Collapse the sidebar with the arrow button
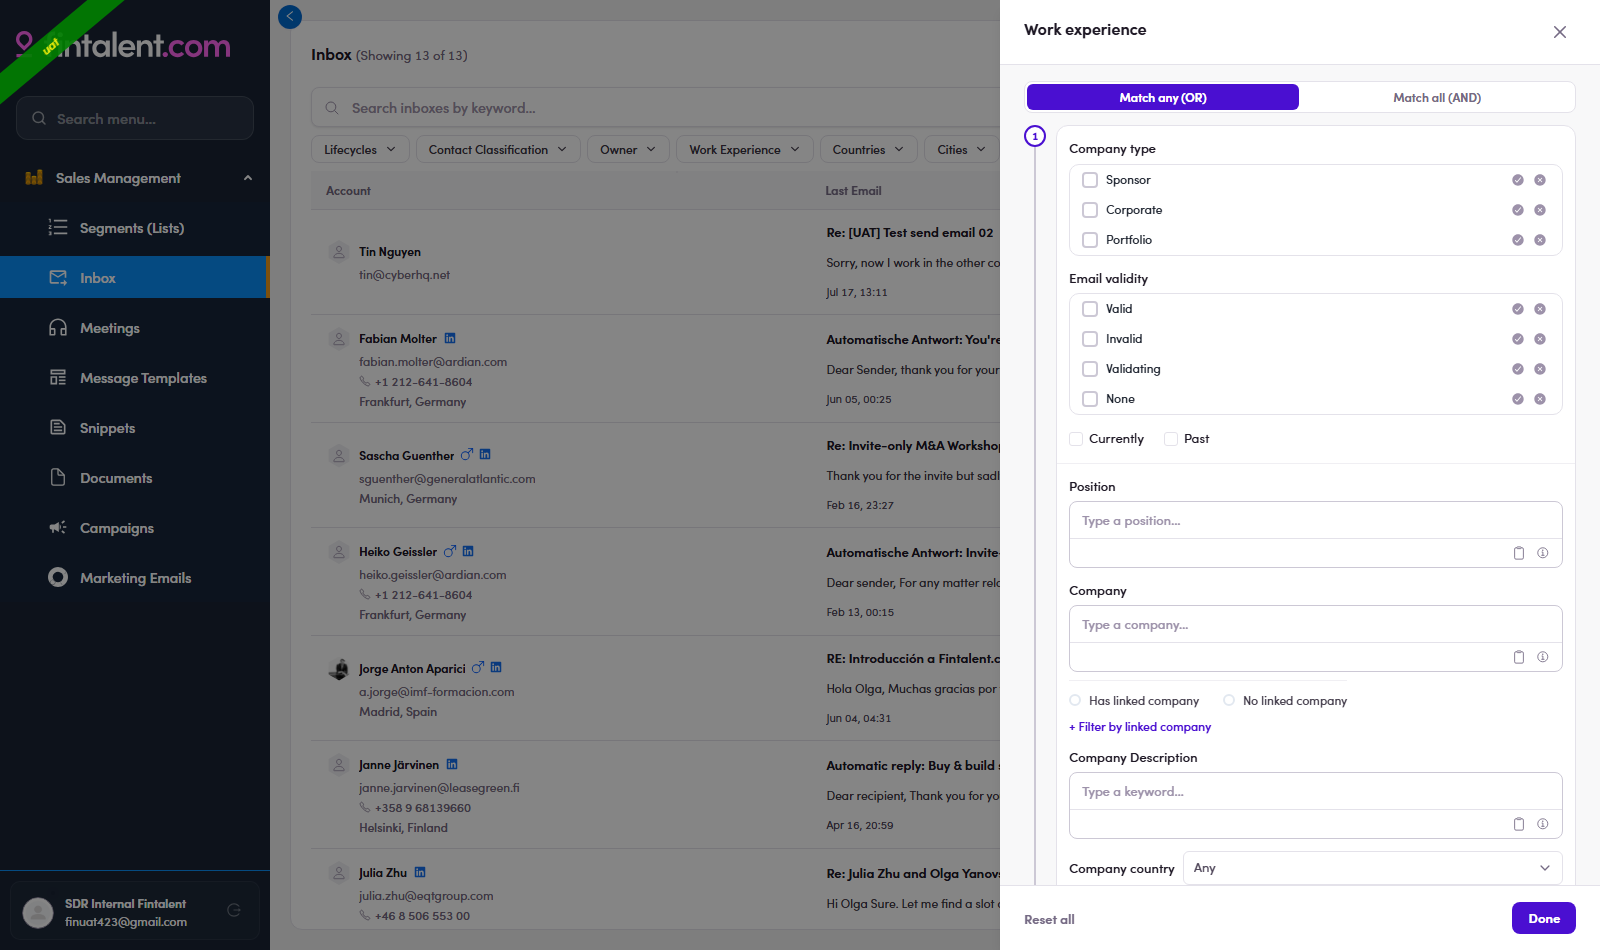The height and width of the screenshot is (950, 1600). (290, 16)
